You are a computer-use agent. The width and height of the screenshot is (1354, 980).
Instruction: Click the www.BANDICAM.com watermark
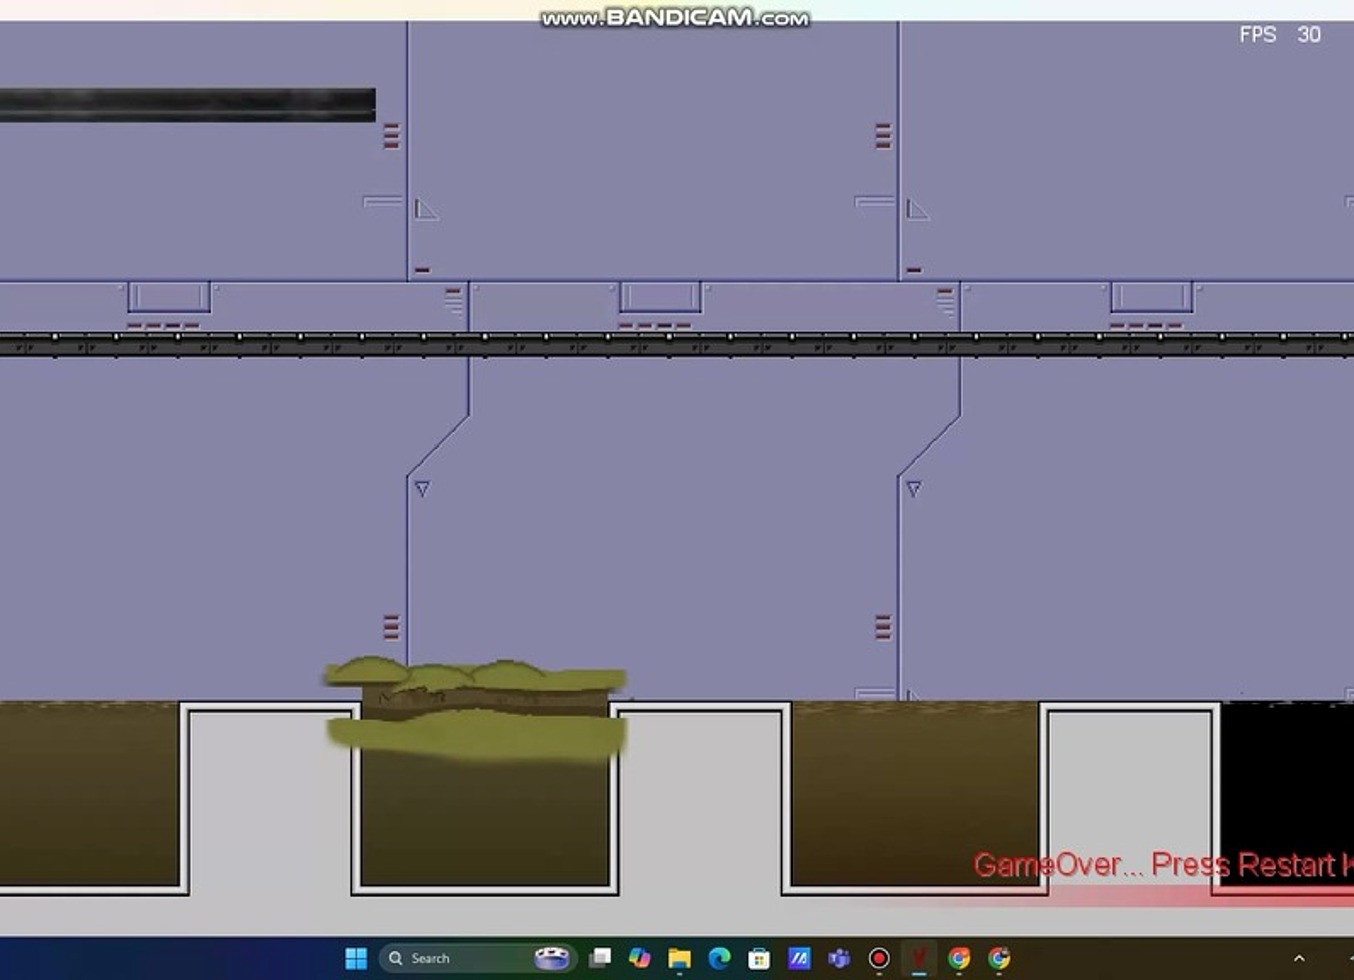(x=675, y=18)
